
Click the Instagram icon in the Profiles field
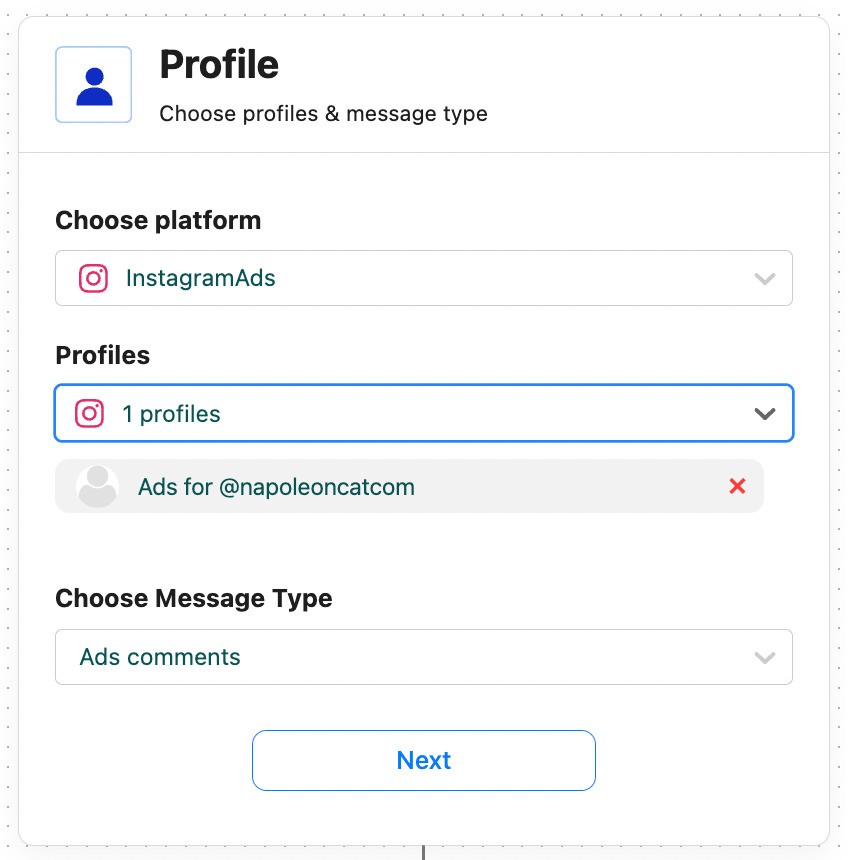pos(90,413)
